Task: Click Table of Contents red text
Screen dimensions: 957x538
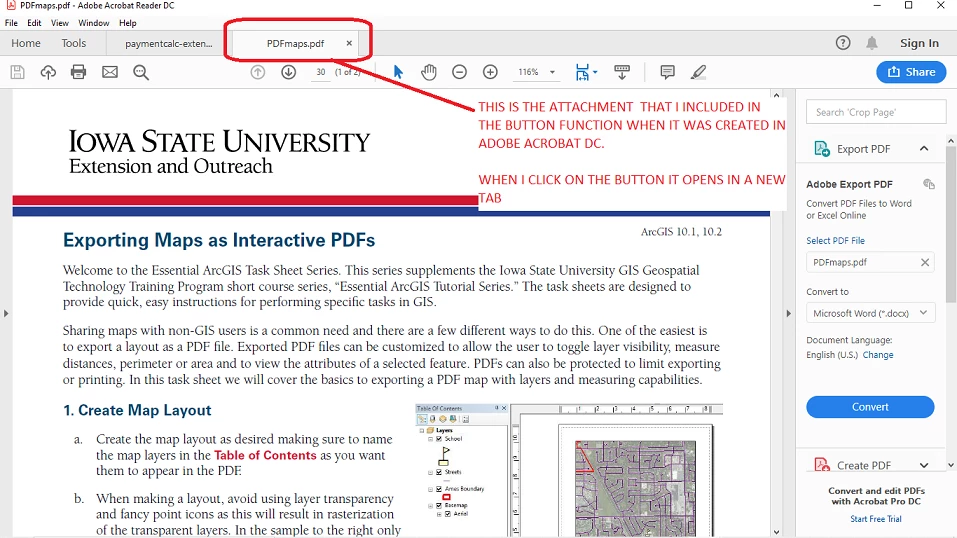Action: coord(265,455)
